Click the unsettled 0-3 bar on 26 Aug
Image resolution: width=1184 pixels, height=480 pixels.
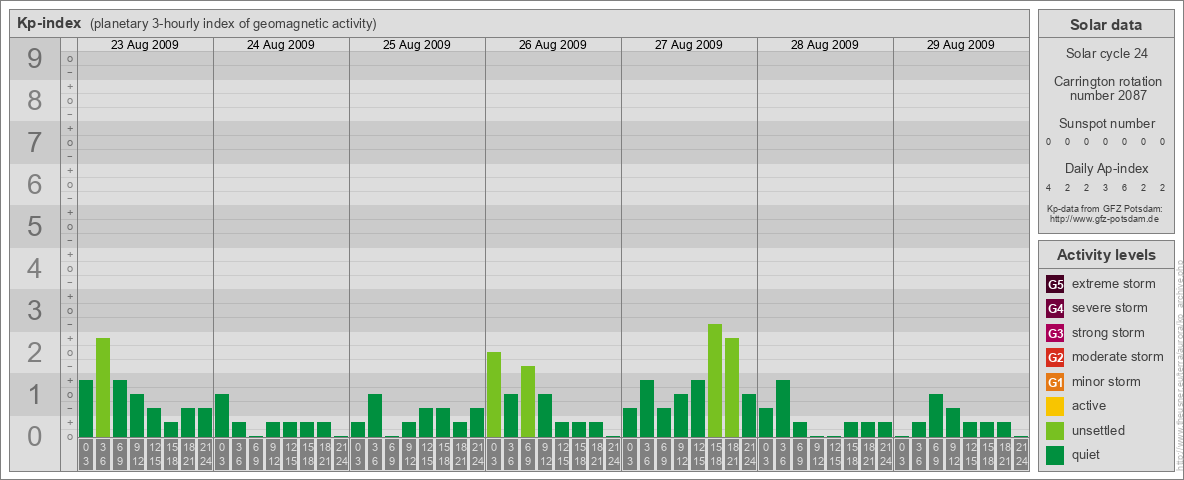[494, 395]
